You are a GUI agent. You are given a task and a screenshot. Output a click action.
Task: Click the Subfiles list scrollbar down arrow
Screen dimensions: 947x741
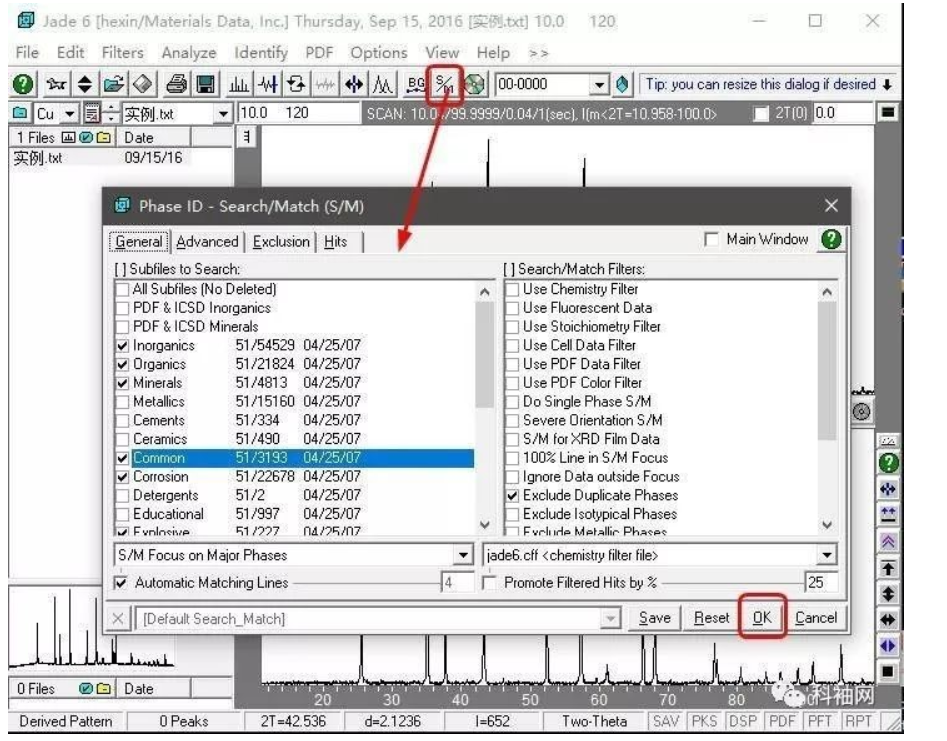pyautogui.click(x=484, y=525)
